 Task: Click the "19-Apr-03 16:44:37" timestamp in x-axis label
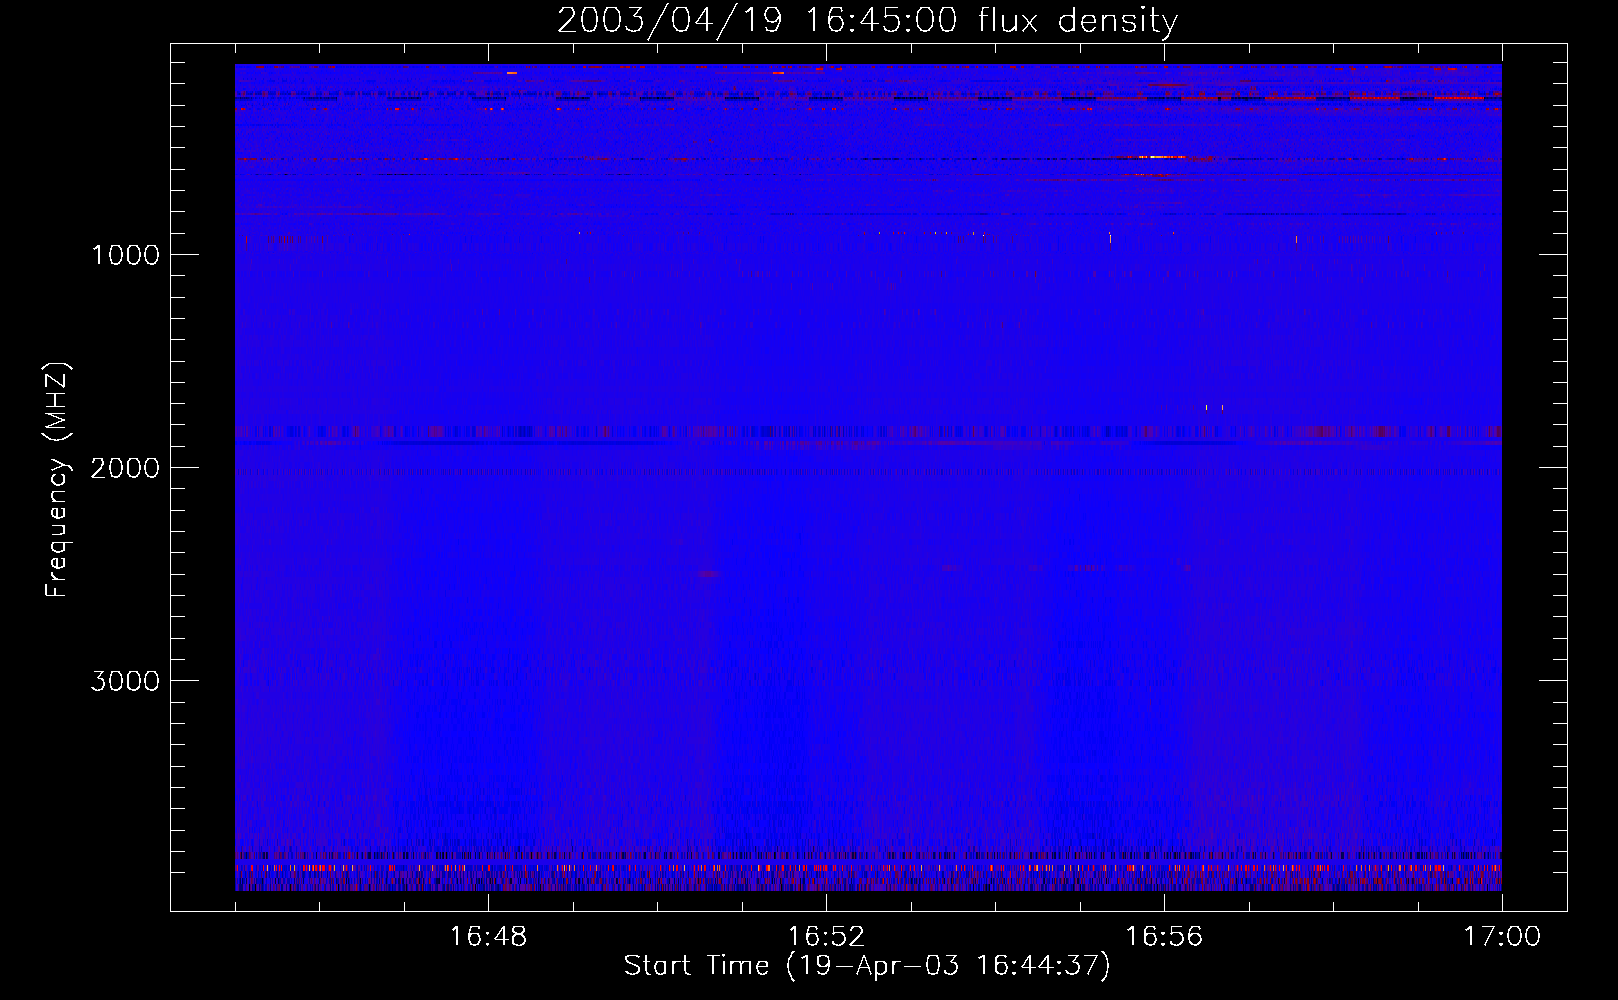(x=948, y=966)
